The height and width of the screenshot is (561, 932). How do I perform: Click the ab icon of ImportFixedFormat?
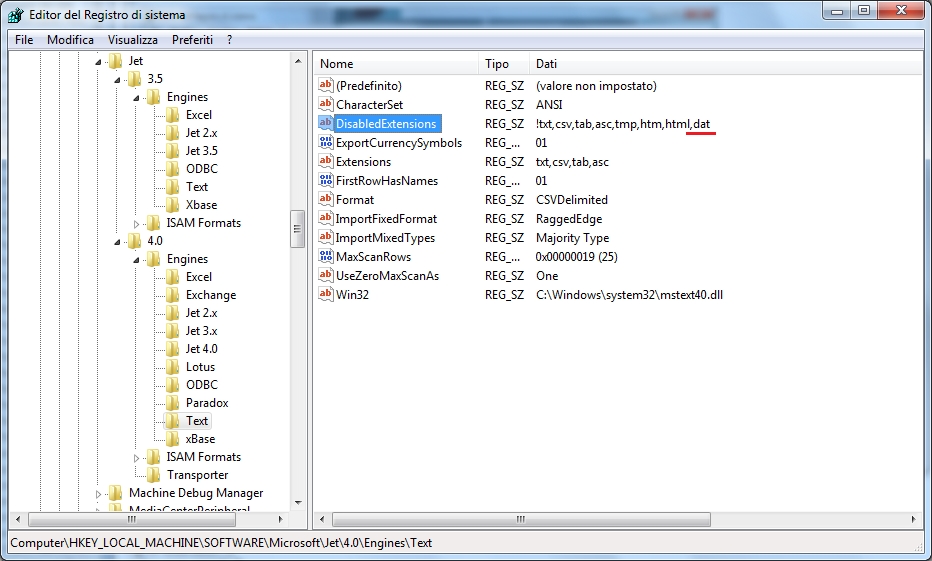coord(326,218)
